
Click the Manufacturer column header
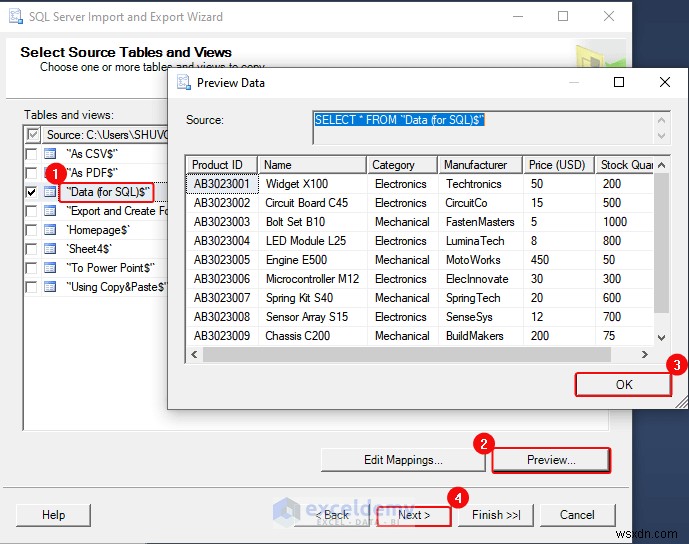481,165
